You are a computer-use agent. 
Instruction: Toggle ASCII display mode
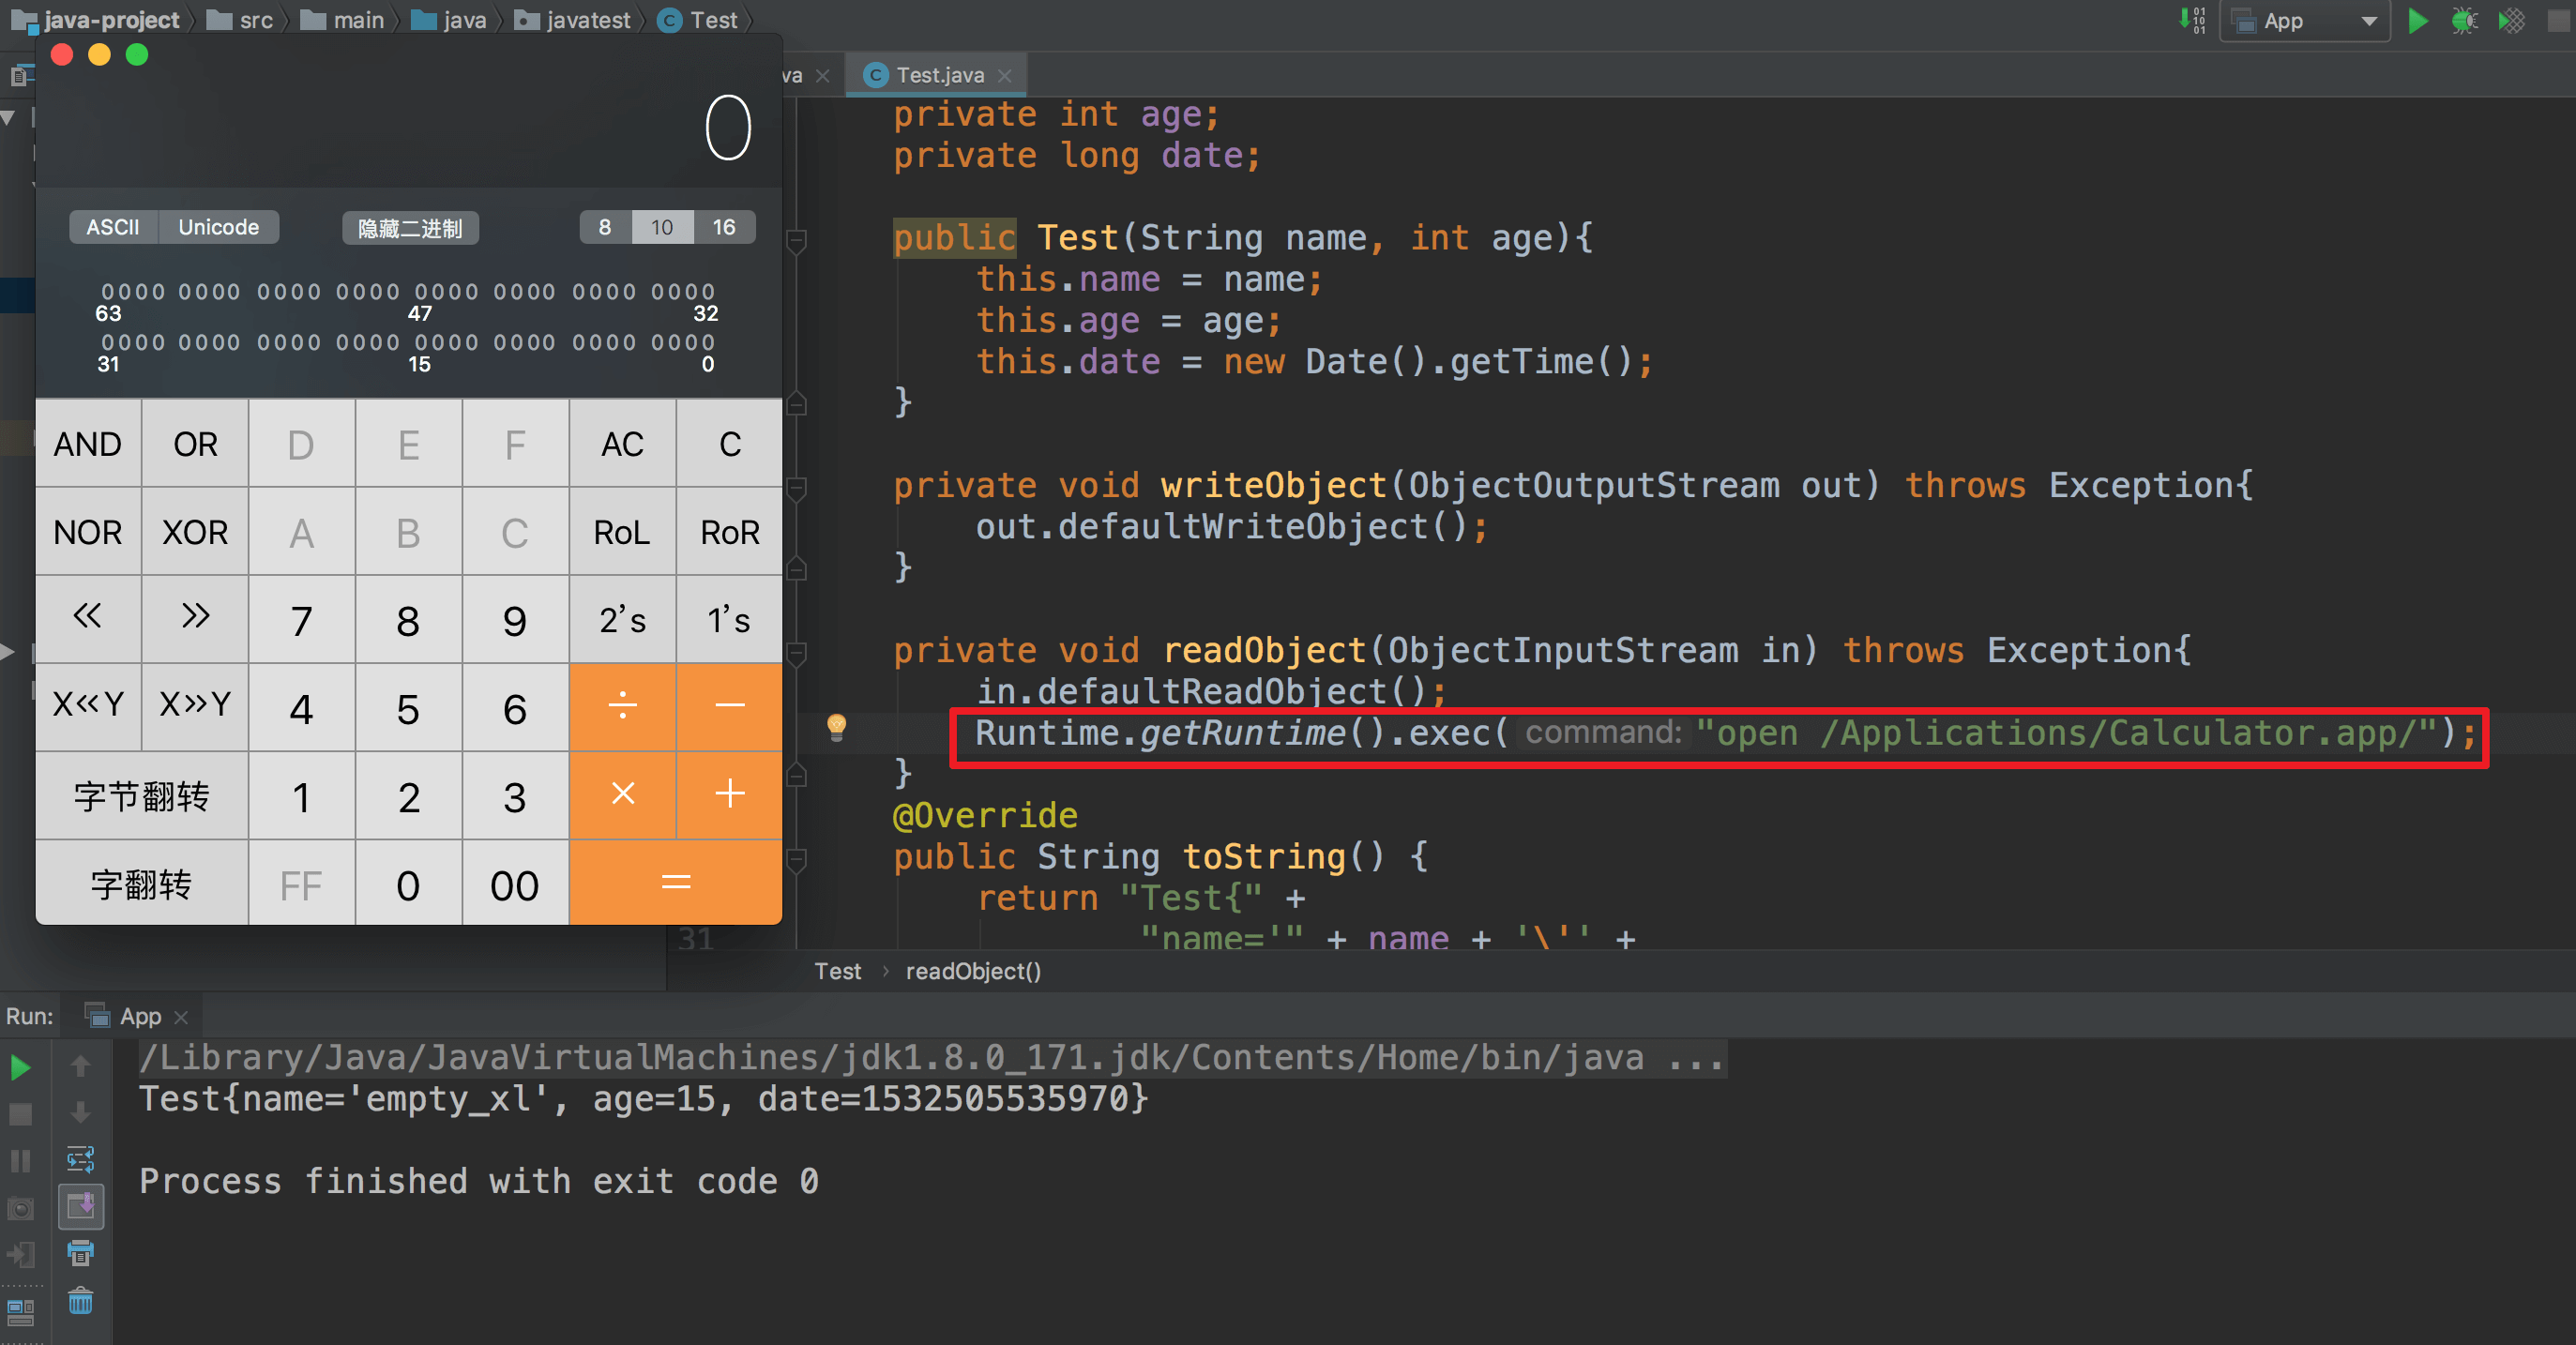click(107, 226)
